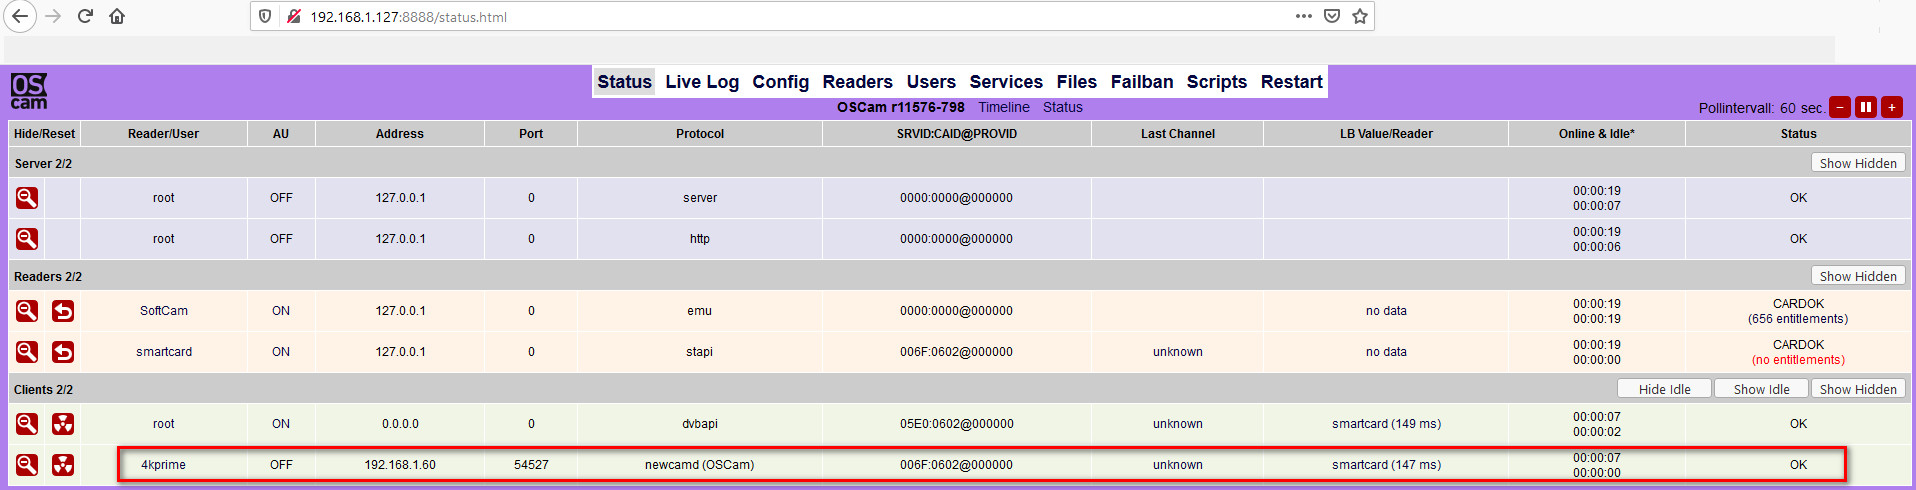Screen dimensions: 1916x490
Task: Decrease poll interval with minus button
Action: click(1840, 107)
